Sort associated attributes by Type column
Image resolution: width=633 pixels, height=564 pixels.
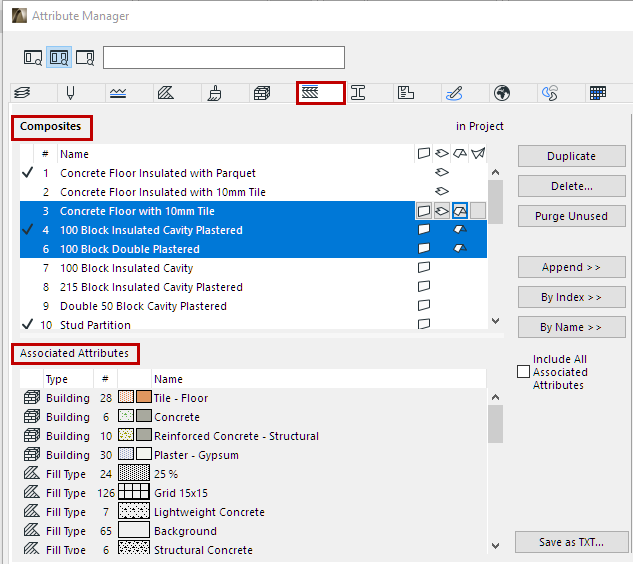coord(68,379)
